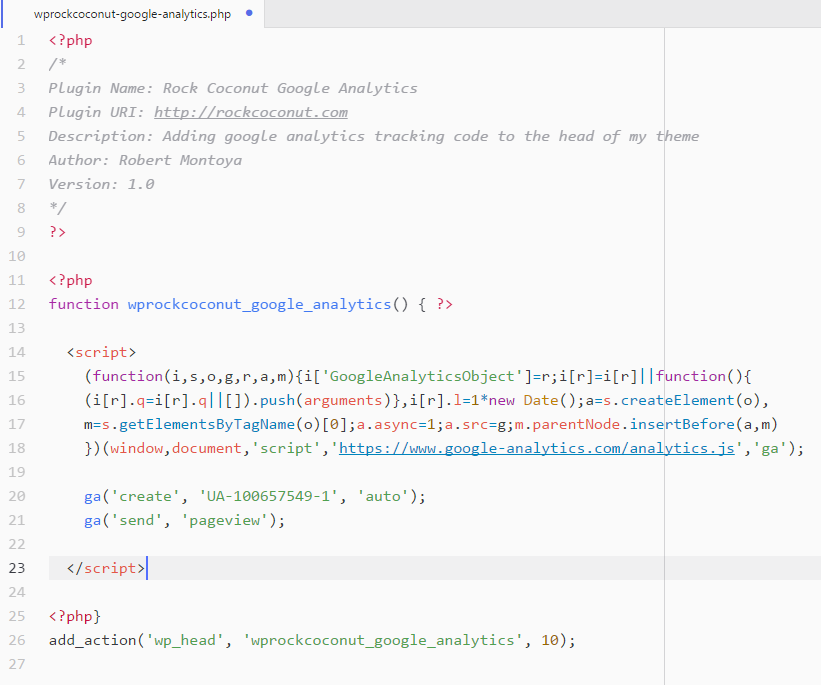821x685 pixels.
Task: Click getElementsByTagName on line 17
Action: pos(207,425)
